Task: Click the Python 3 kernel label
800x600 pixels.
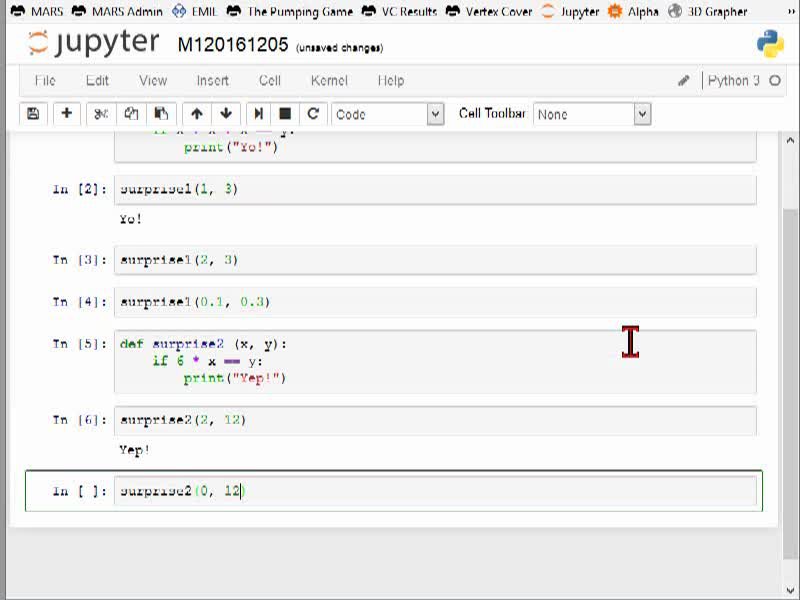Action: point(733,81)
